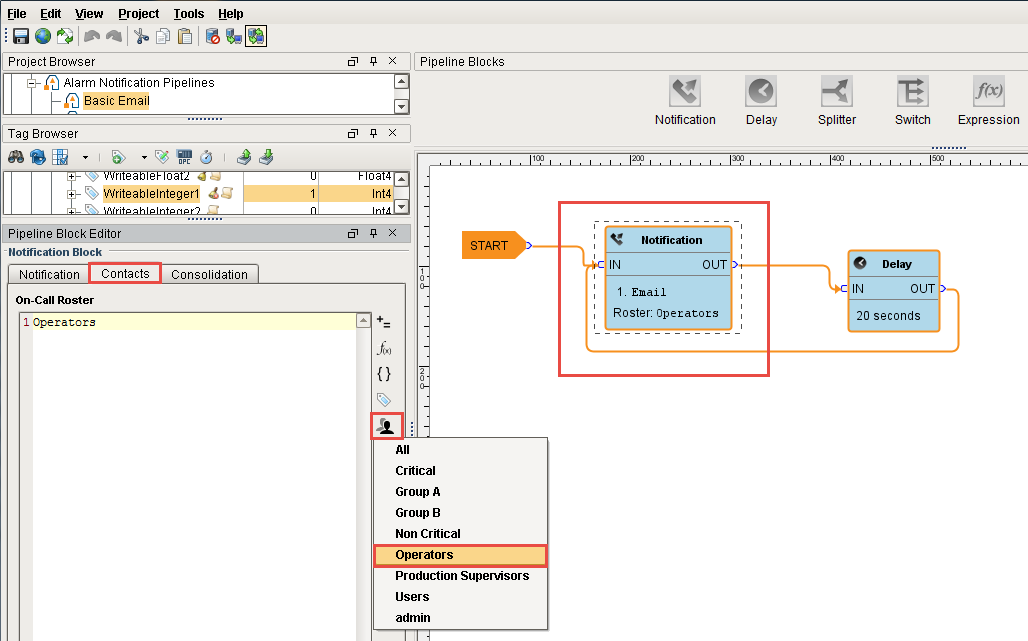Viewport: 1028px width, 641px height.
Task: Collapse Alarm Notification Pipelines tree node
Action: pos(32,83)
